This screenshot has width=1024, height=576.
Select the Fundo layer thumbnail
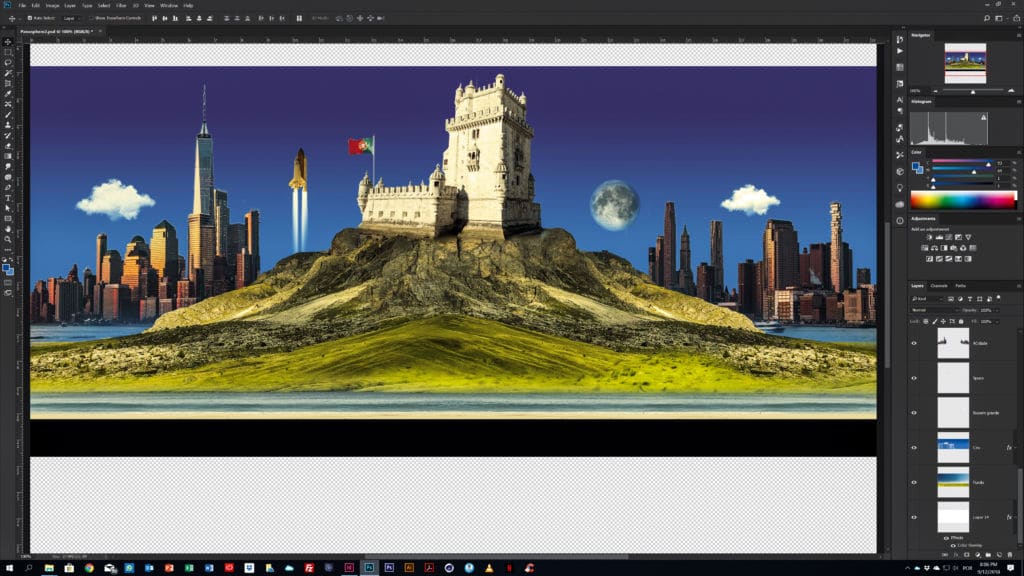953,483
